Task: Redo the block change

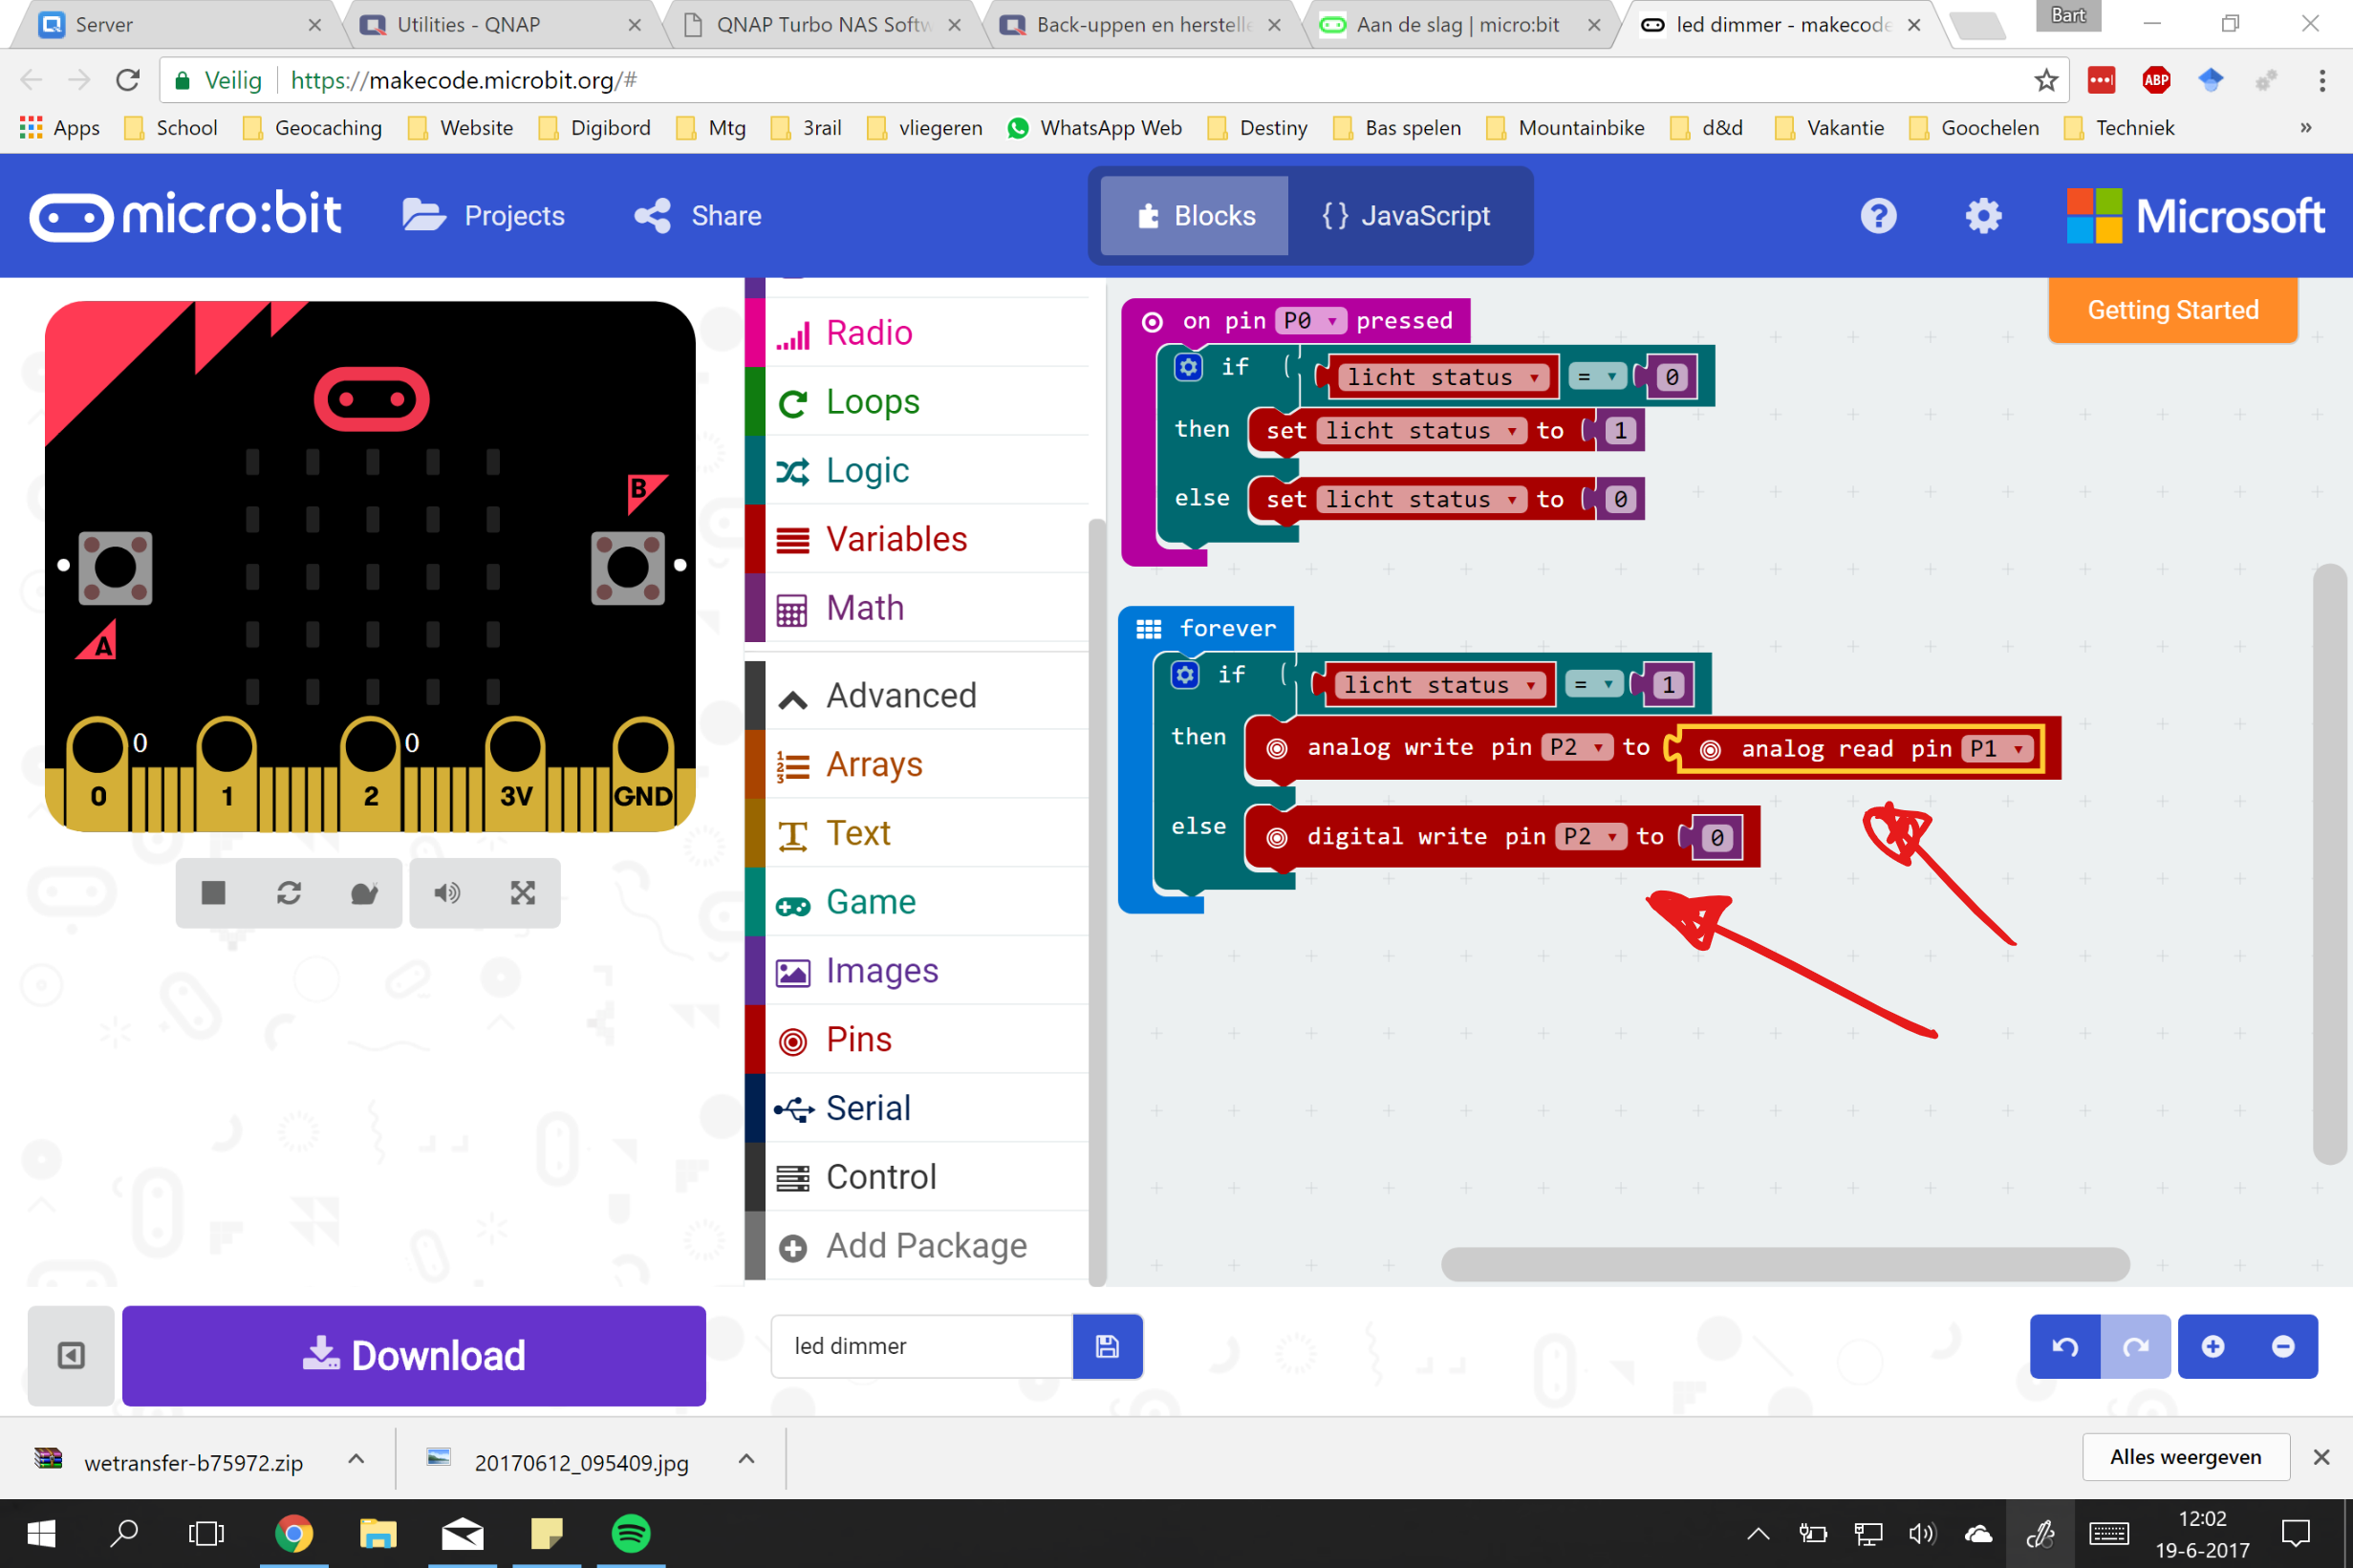Action: pyautogui.click(x=2135, y=1346)
